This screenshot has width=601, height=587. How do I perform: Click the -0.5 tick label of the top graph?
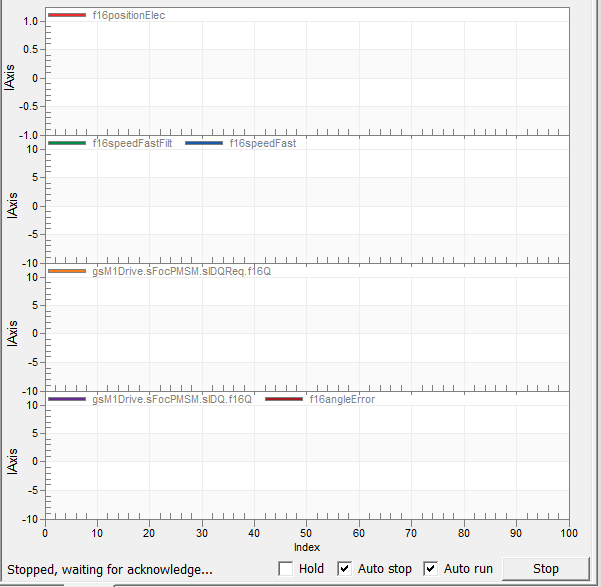(28, 106)
